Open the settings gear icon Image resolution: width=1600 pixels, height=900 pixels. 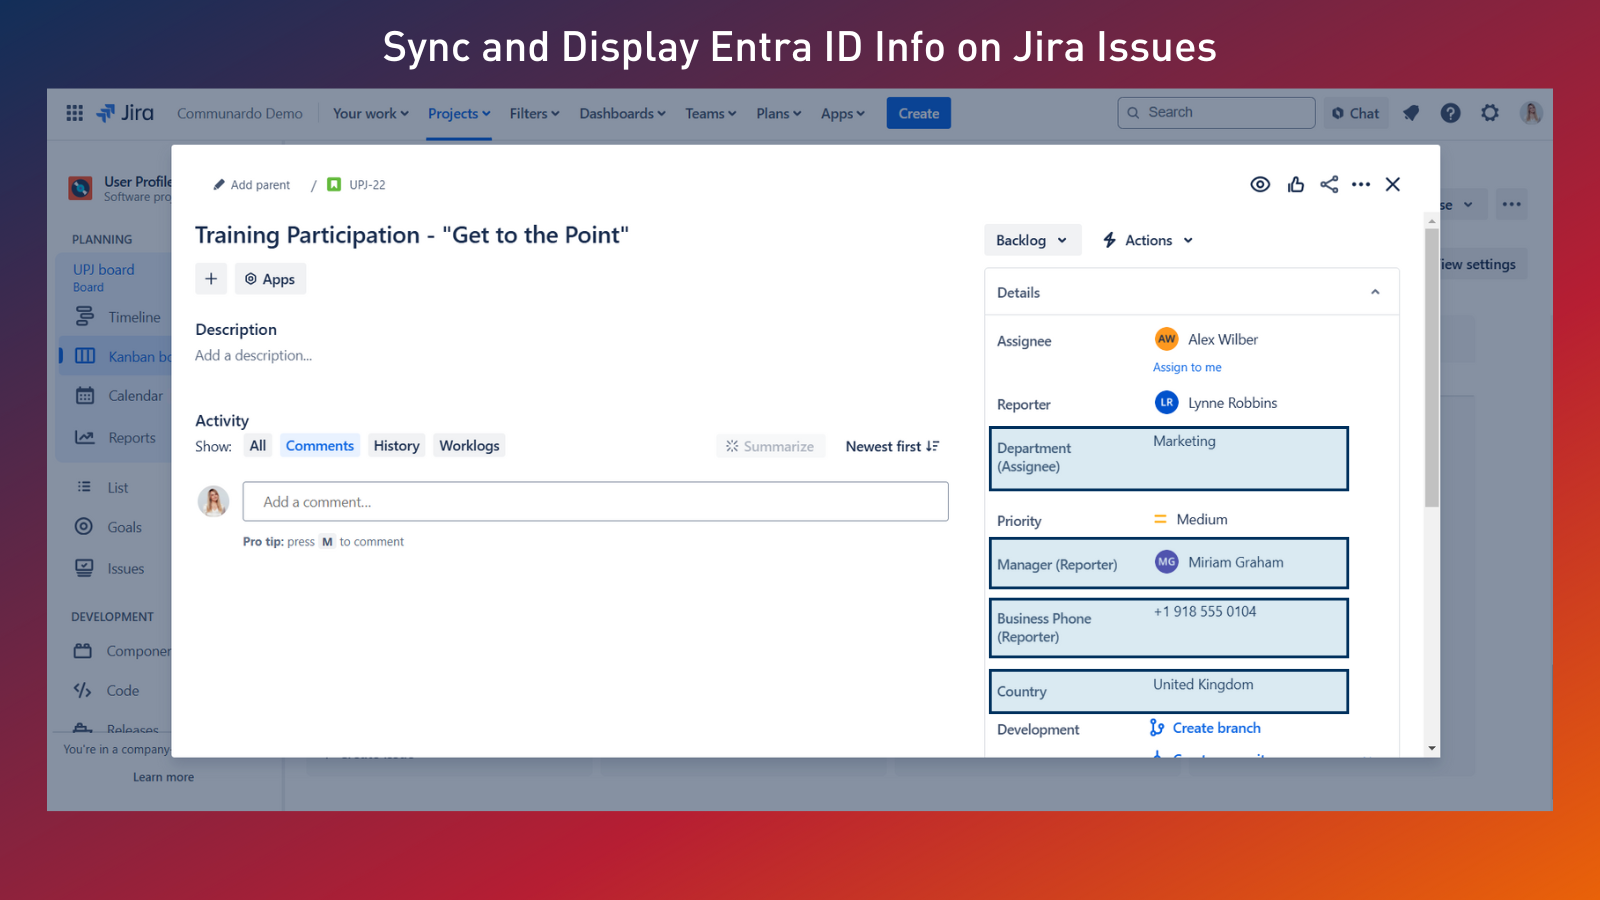click(x=1490, y=113)
